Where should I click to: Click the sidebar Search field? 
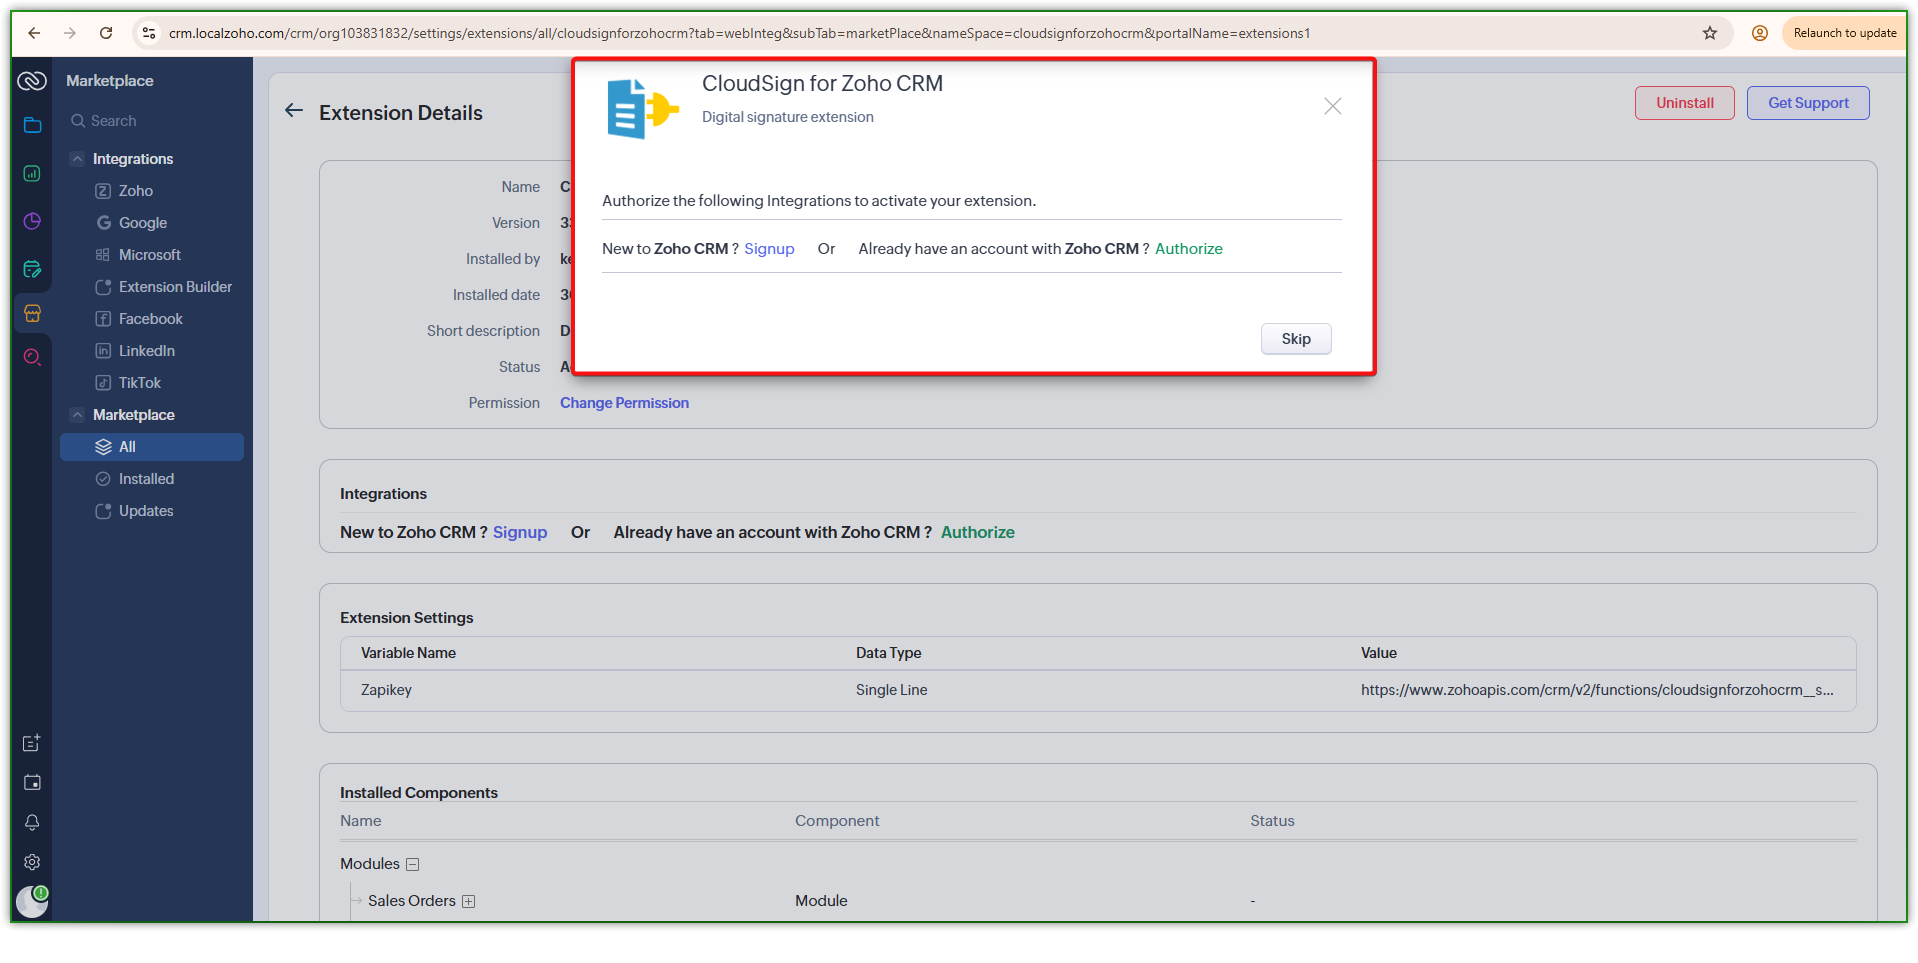(152, 121)
